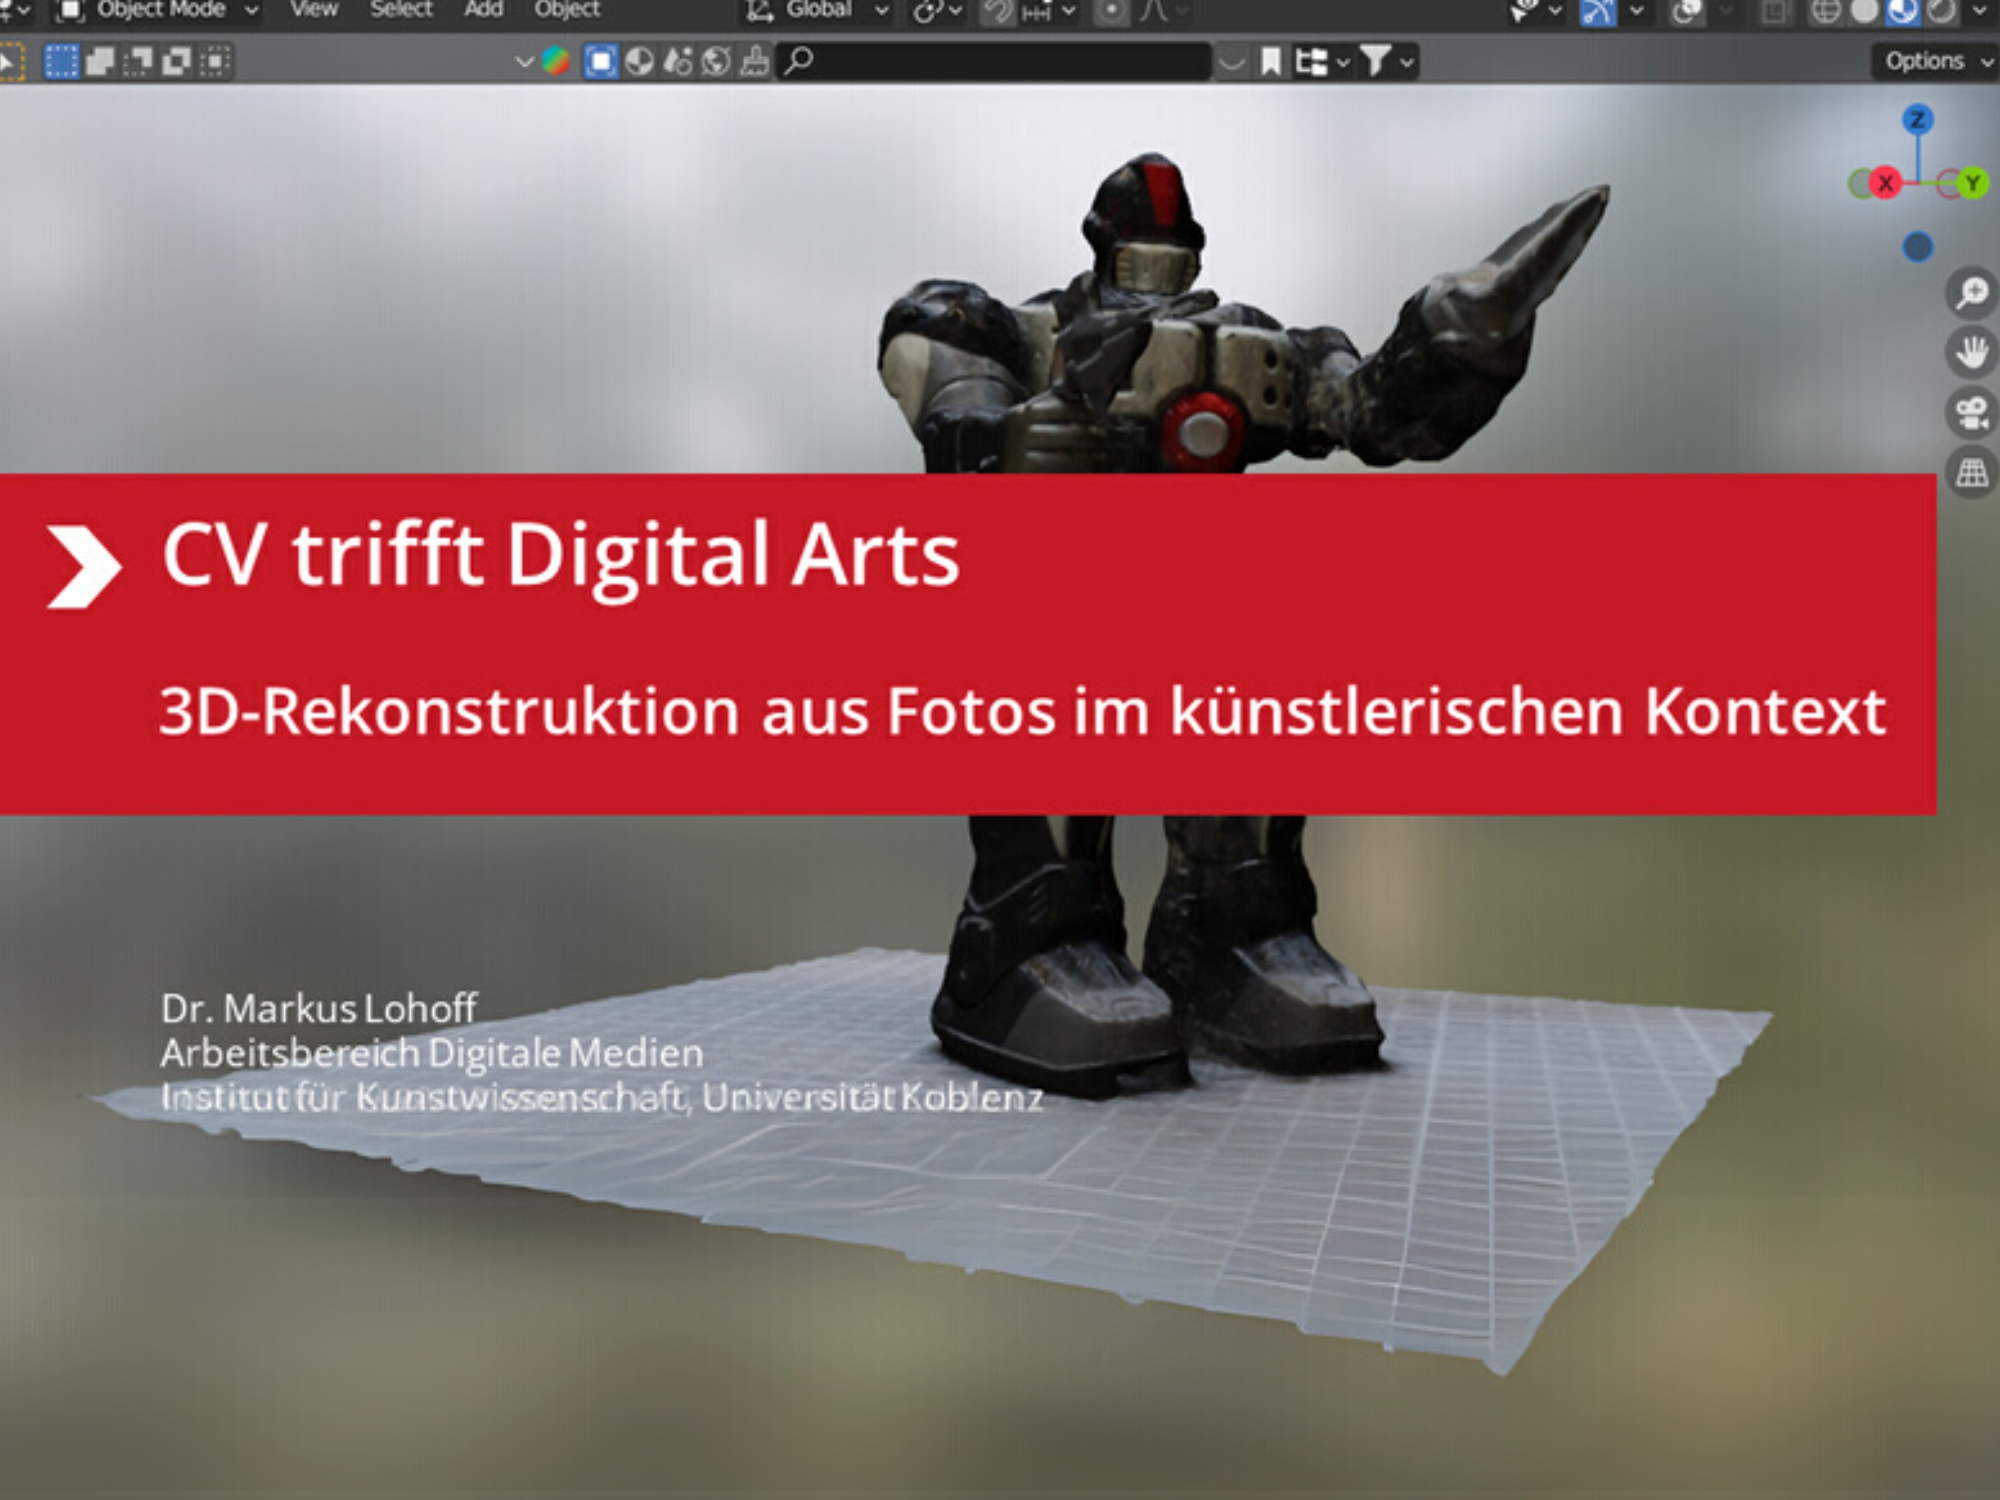Click the half-shaded sphere icon

coord(639,62)
